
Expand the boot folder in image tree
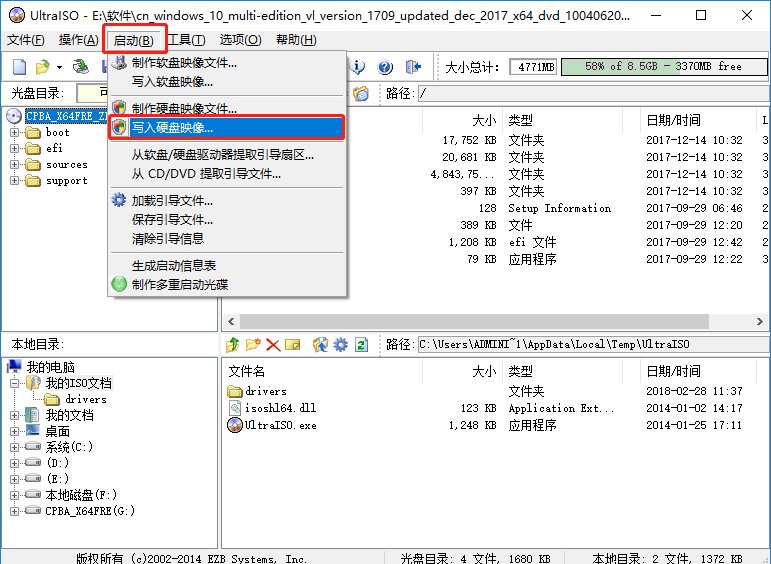[x=14, y=132]
